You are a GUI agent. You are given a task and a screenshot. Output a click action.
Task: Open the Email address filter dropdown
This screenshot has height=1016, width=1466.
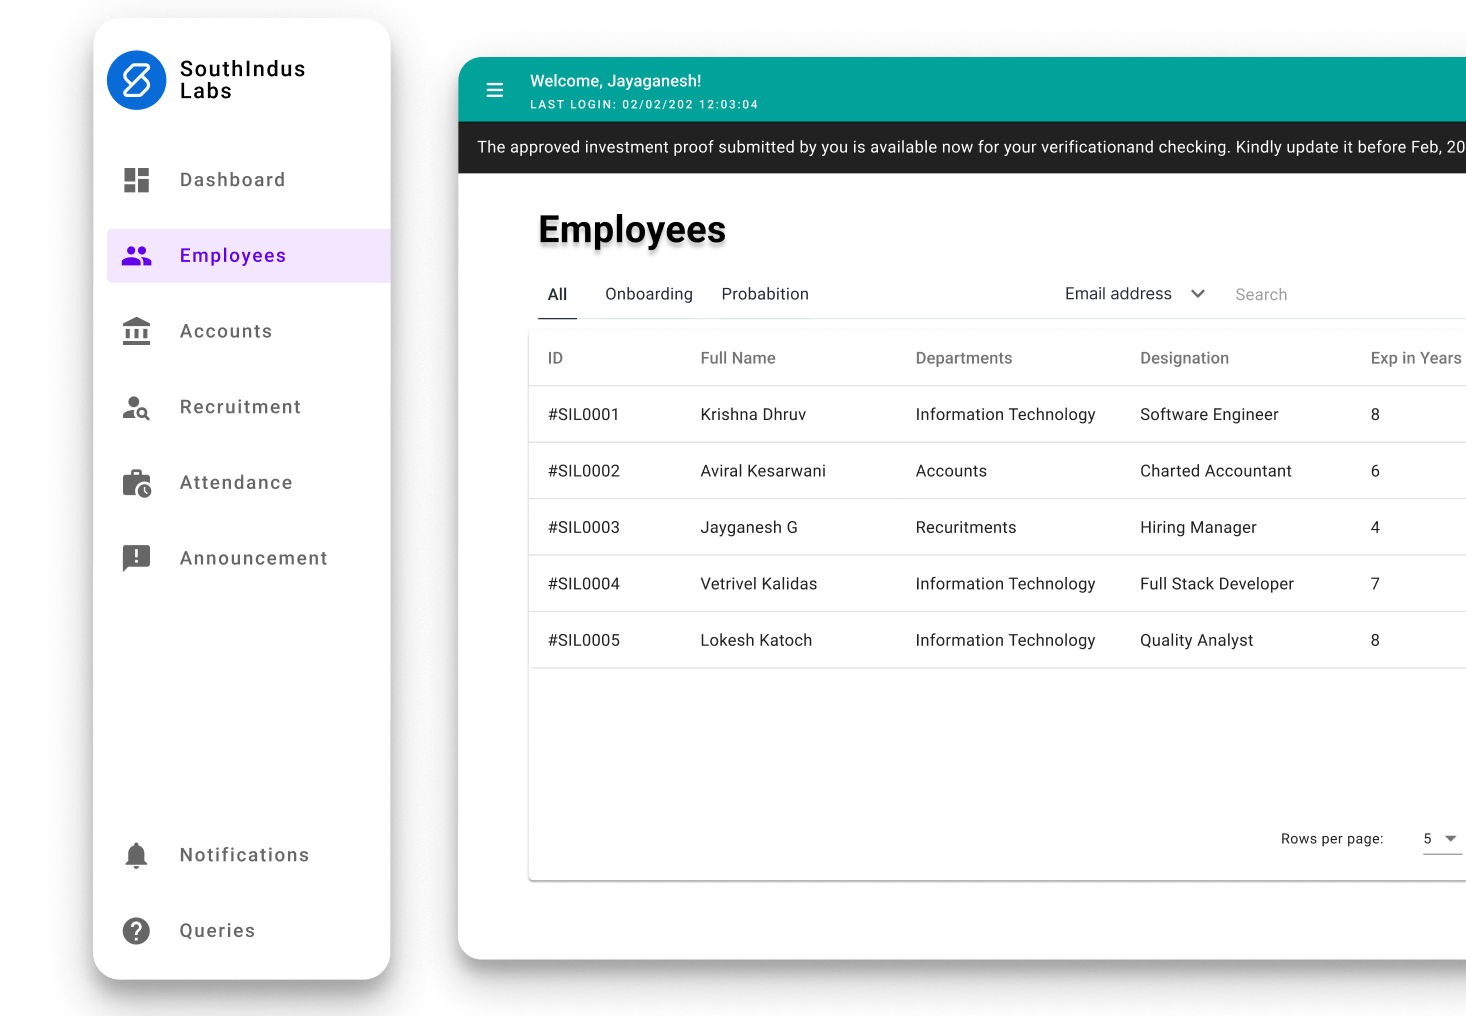1118,293
